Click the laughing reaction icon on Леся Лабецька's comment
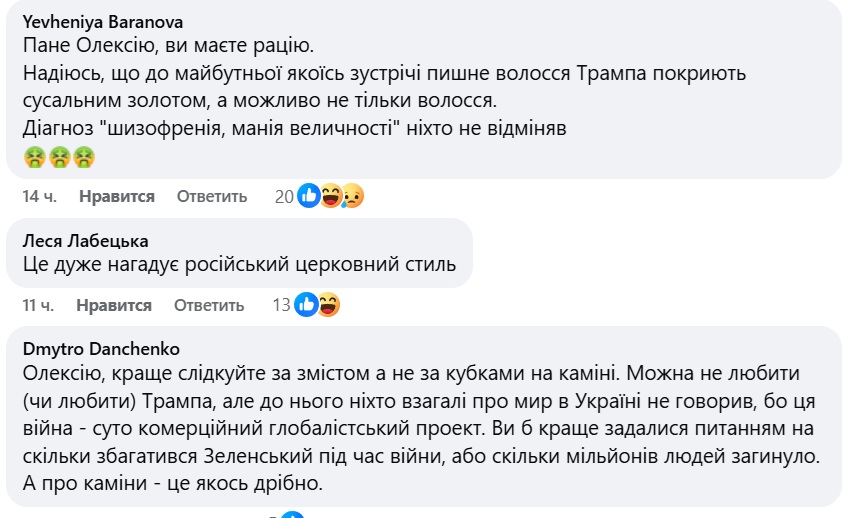The height and width of the screenshot is (518, 851). 328,305
